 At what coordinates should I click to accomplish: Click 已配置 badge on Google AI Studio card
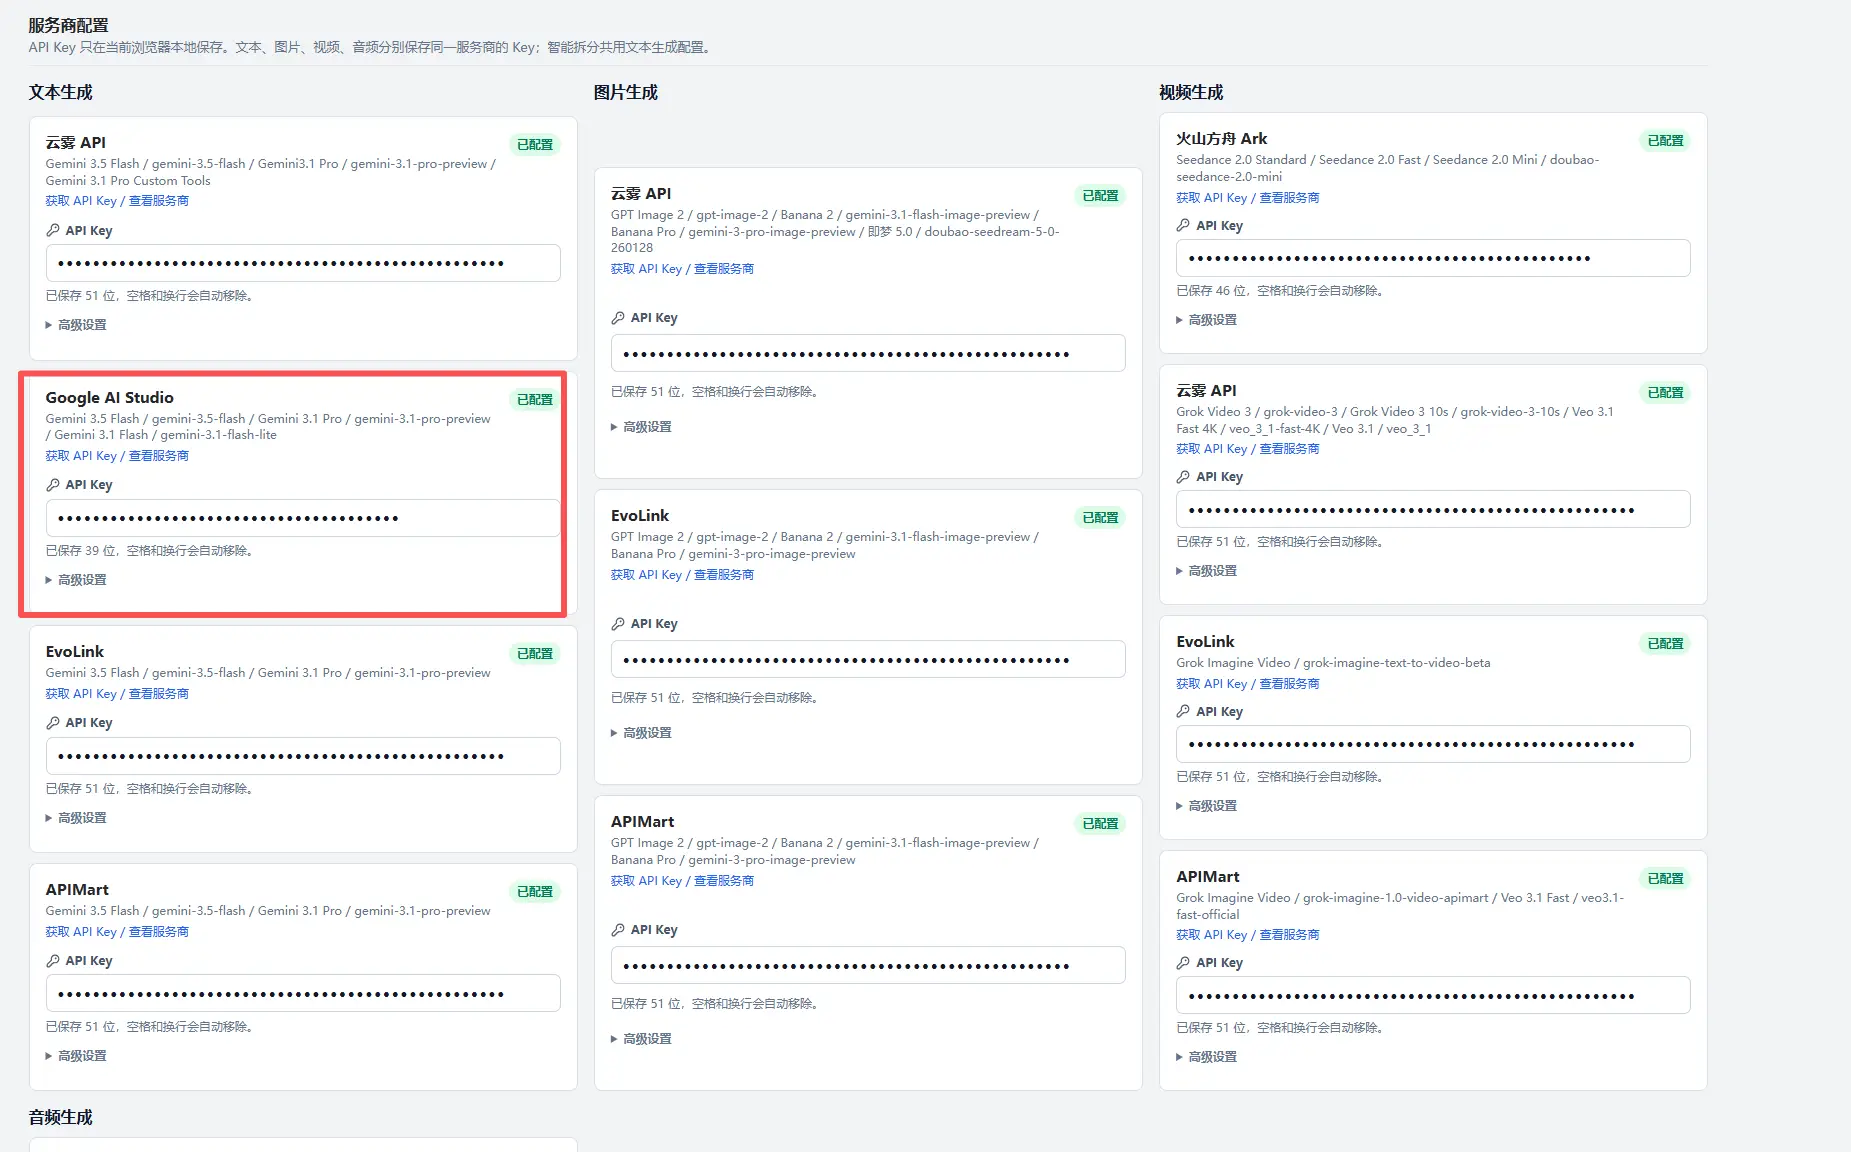535,399
